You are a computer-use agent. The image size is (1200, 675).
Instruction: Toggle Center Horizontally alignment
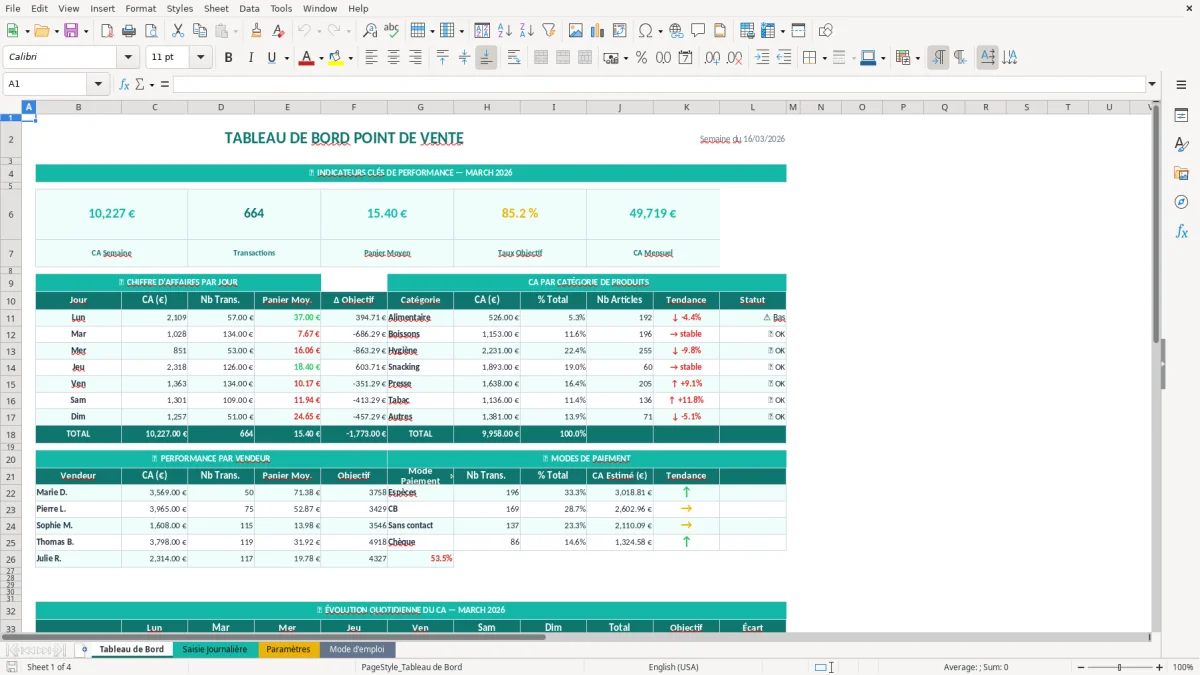(394, 58)
